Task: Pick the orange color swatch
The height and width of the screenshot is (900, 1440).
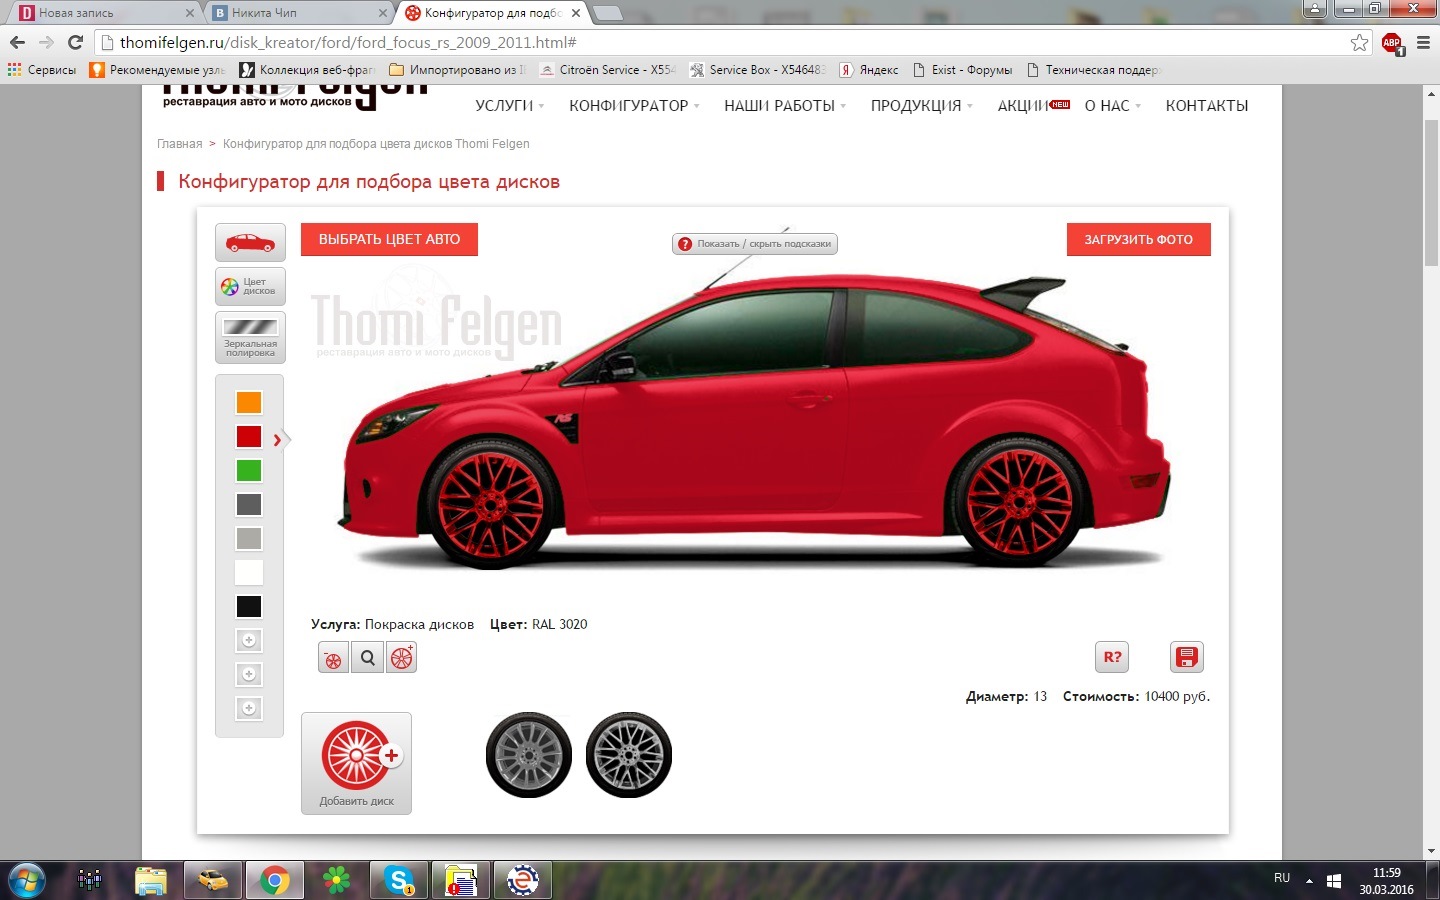Action: [249, 402]
